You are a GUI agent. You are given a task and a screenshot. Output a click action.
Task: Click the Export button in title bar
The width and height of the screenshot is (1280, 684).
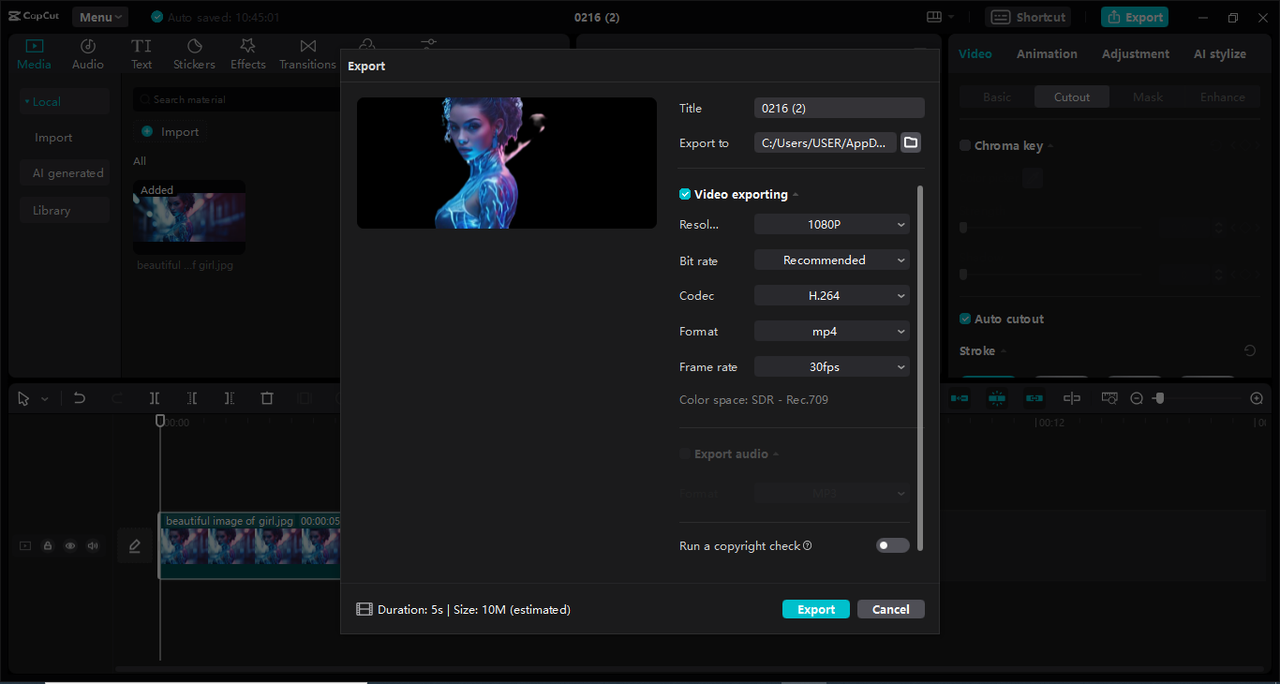[x=1134, y=17]
